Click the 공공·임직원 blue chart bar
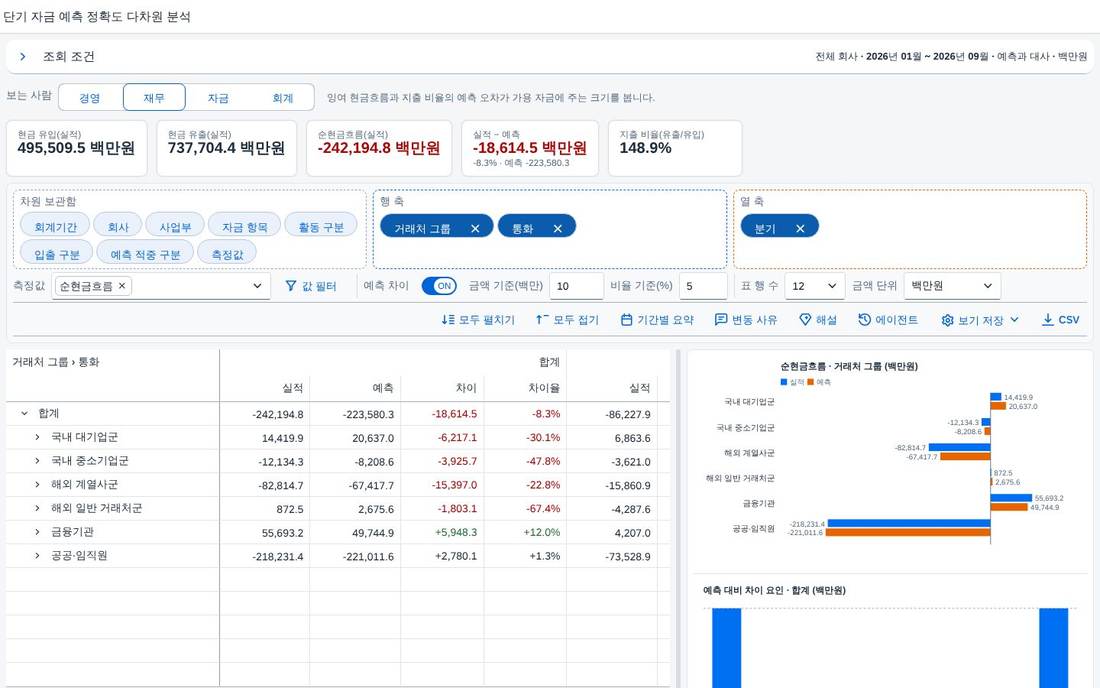This screenshot has height=688, width=1100. click(909, 523)
